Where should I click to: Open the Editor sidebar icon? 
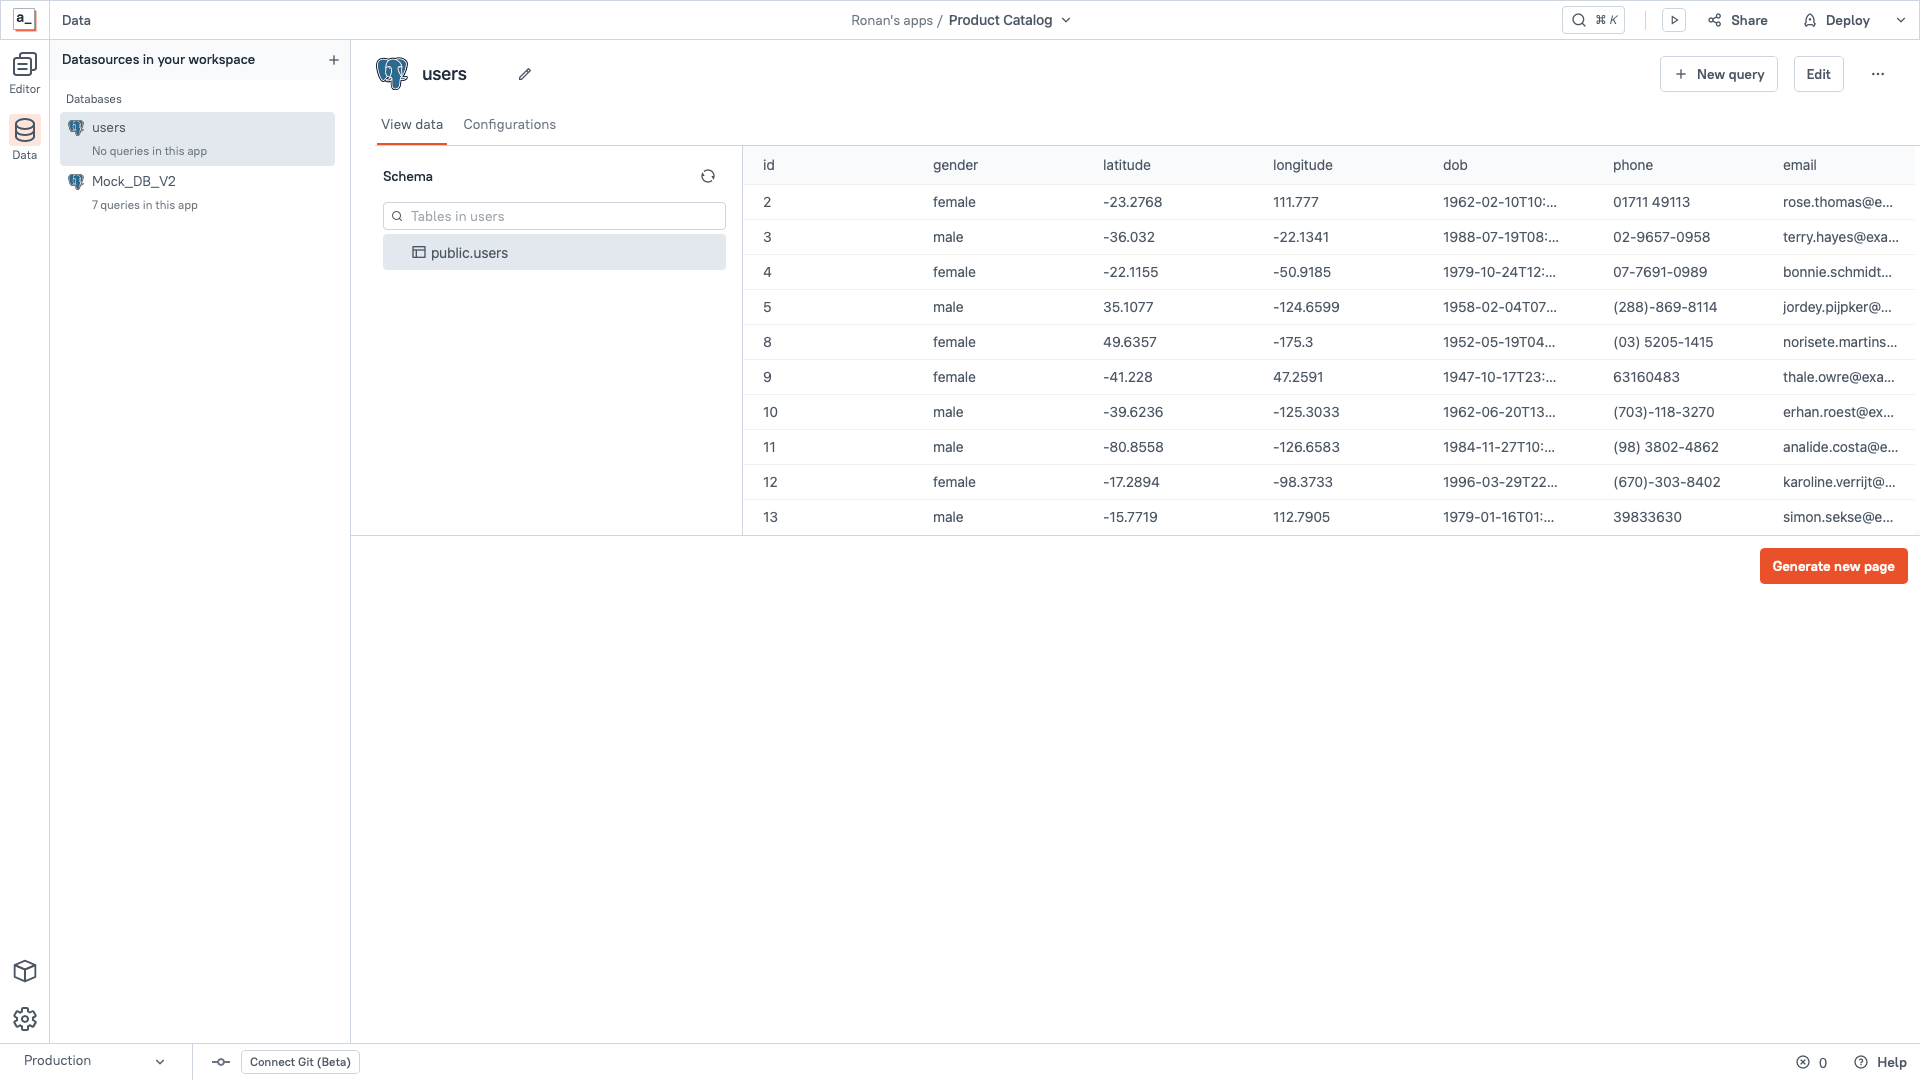click(x=25, y=73)
